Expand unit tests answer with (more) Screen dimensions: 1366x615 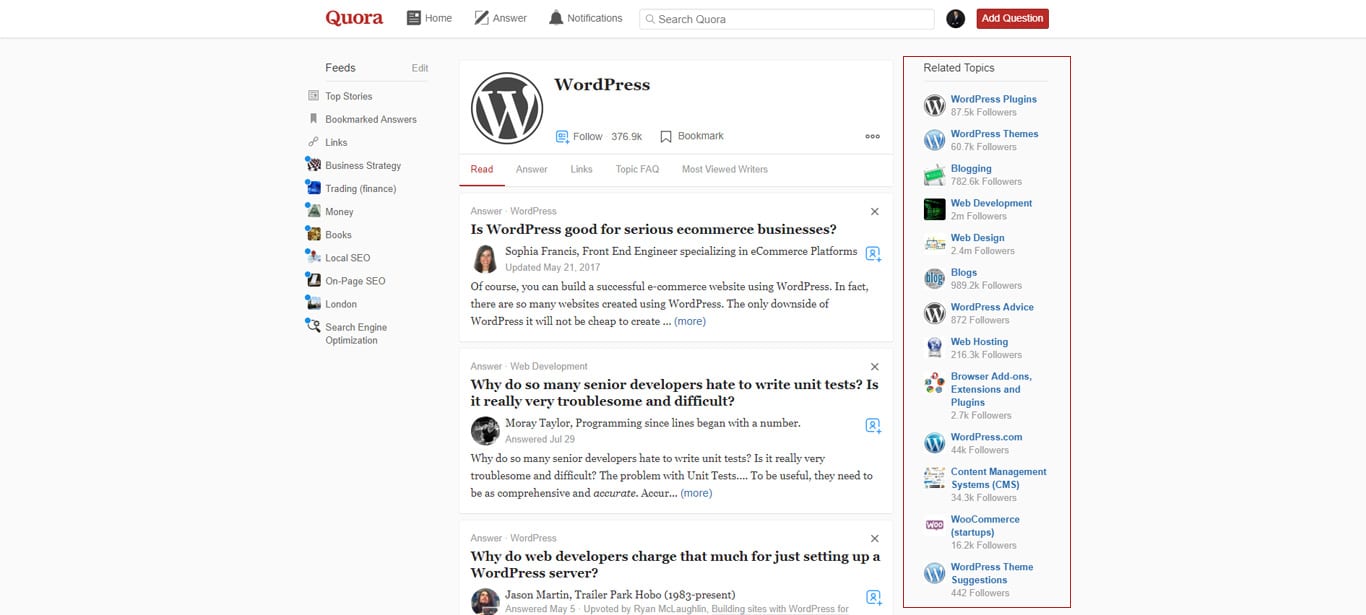coord(696,493)
